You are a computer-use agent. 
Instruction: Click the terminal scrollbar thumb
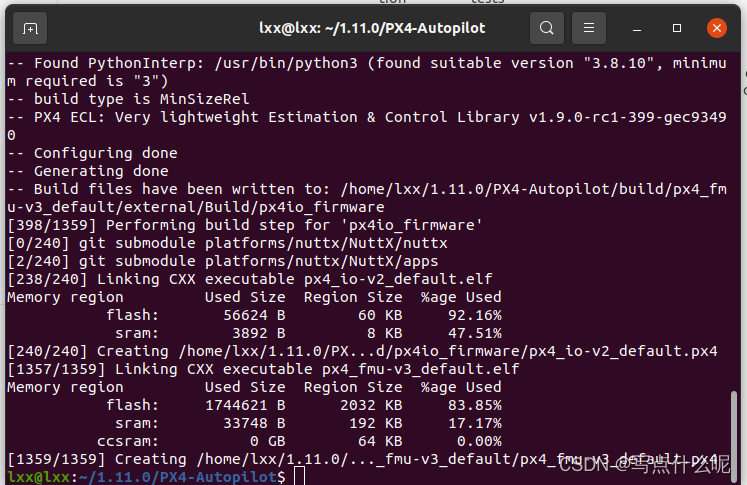[734, 435]
